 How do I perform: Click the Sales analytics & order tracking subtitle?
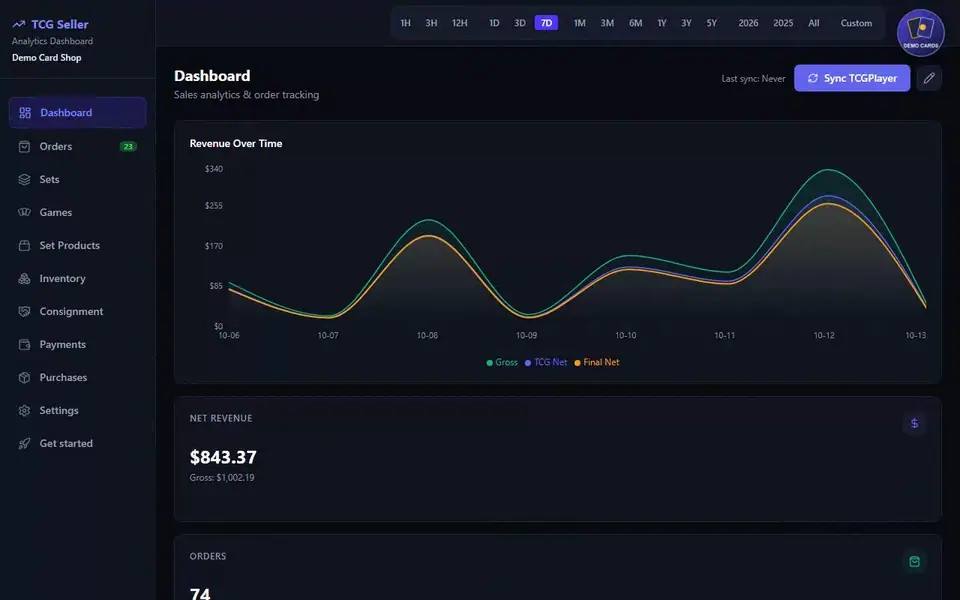coord(246,95)
